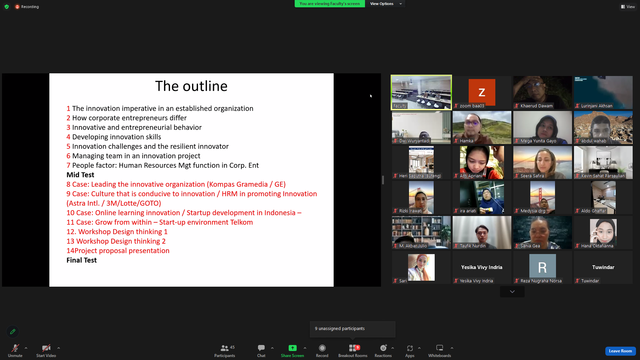Expand chat options caret beside Chat

(x=272, y=348)
